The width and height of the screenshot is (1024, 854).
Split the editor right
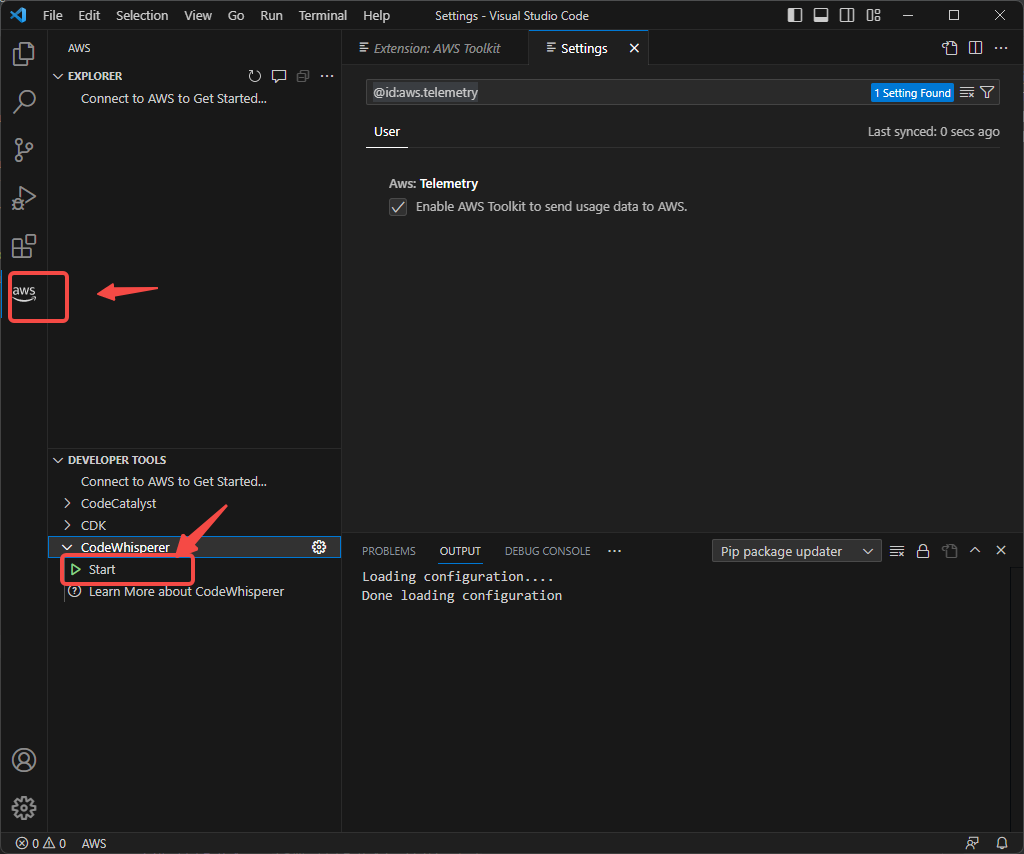coord(976,48)
